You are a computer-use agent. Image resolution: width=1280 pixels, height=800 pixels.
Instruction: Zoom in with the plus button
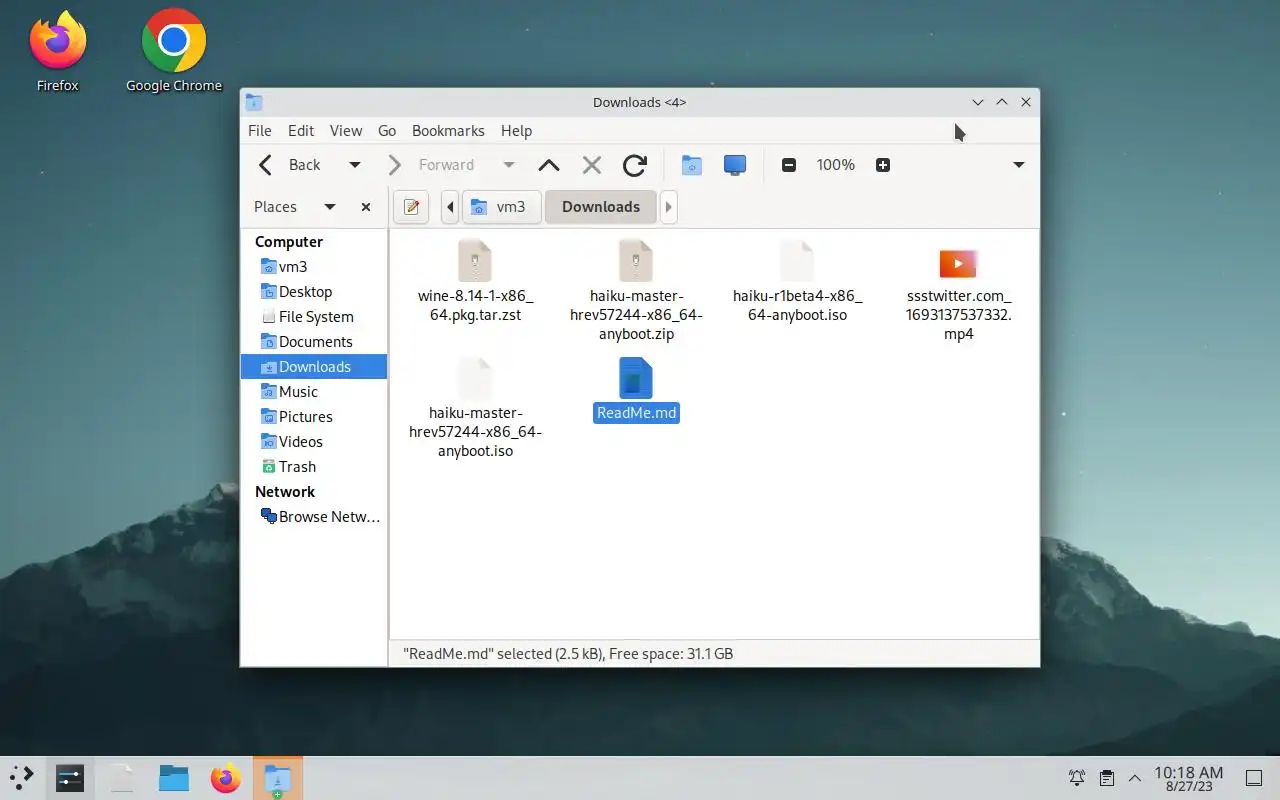click(883, 165)
